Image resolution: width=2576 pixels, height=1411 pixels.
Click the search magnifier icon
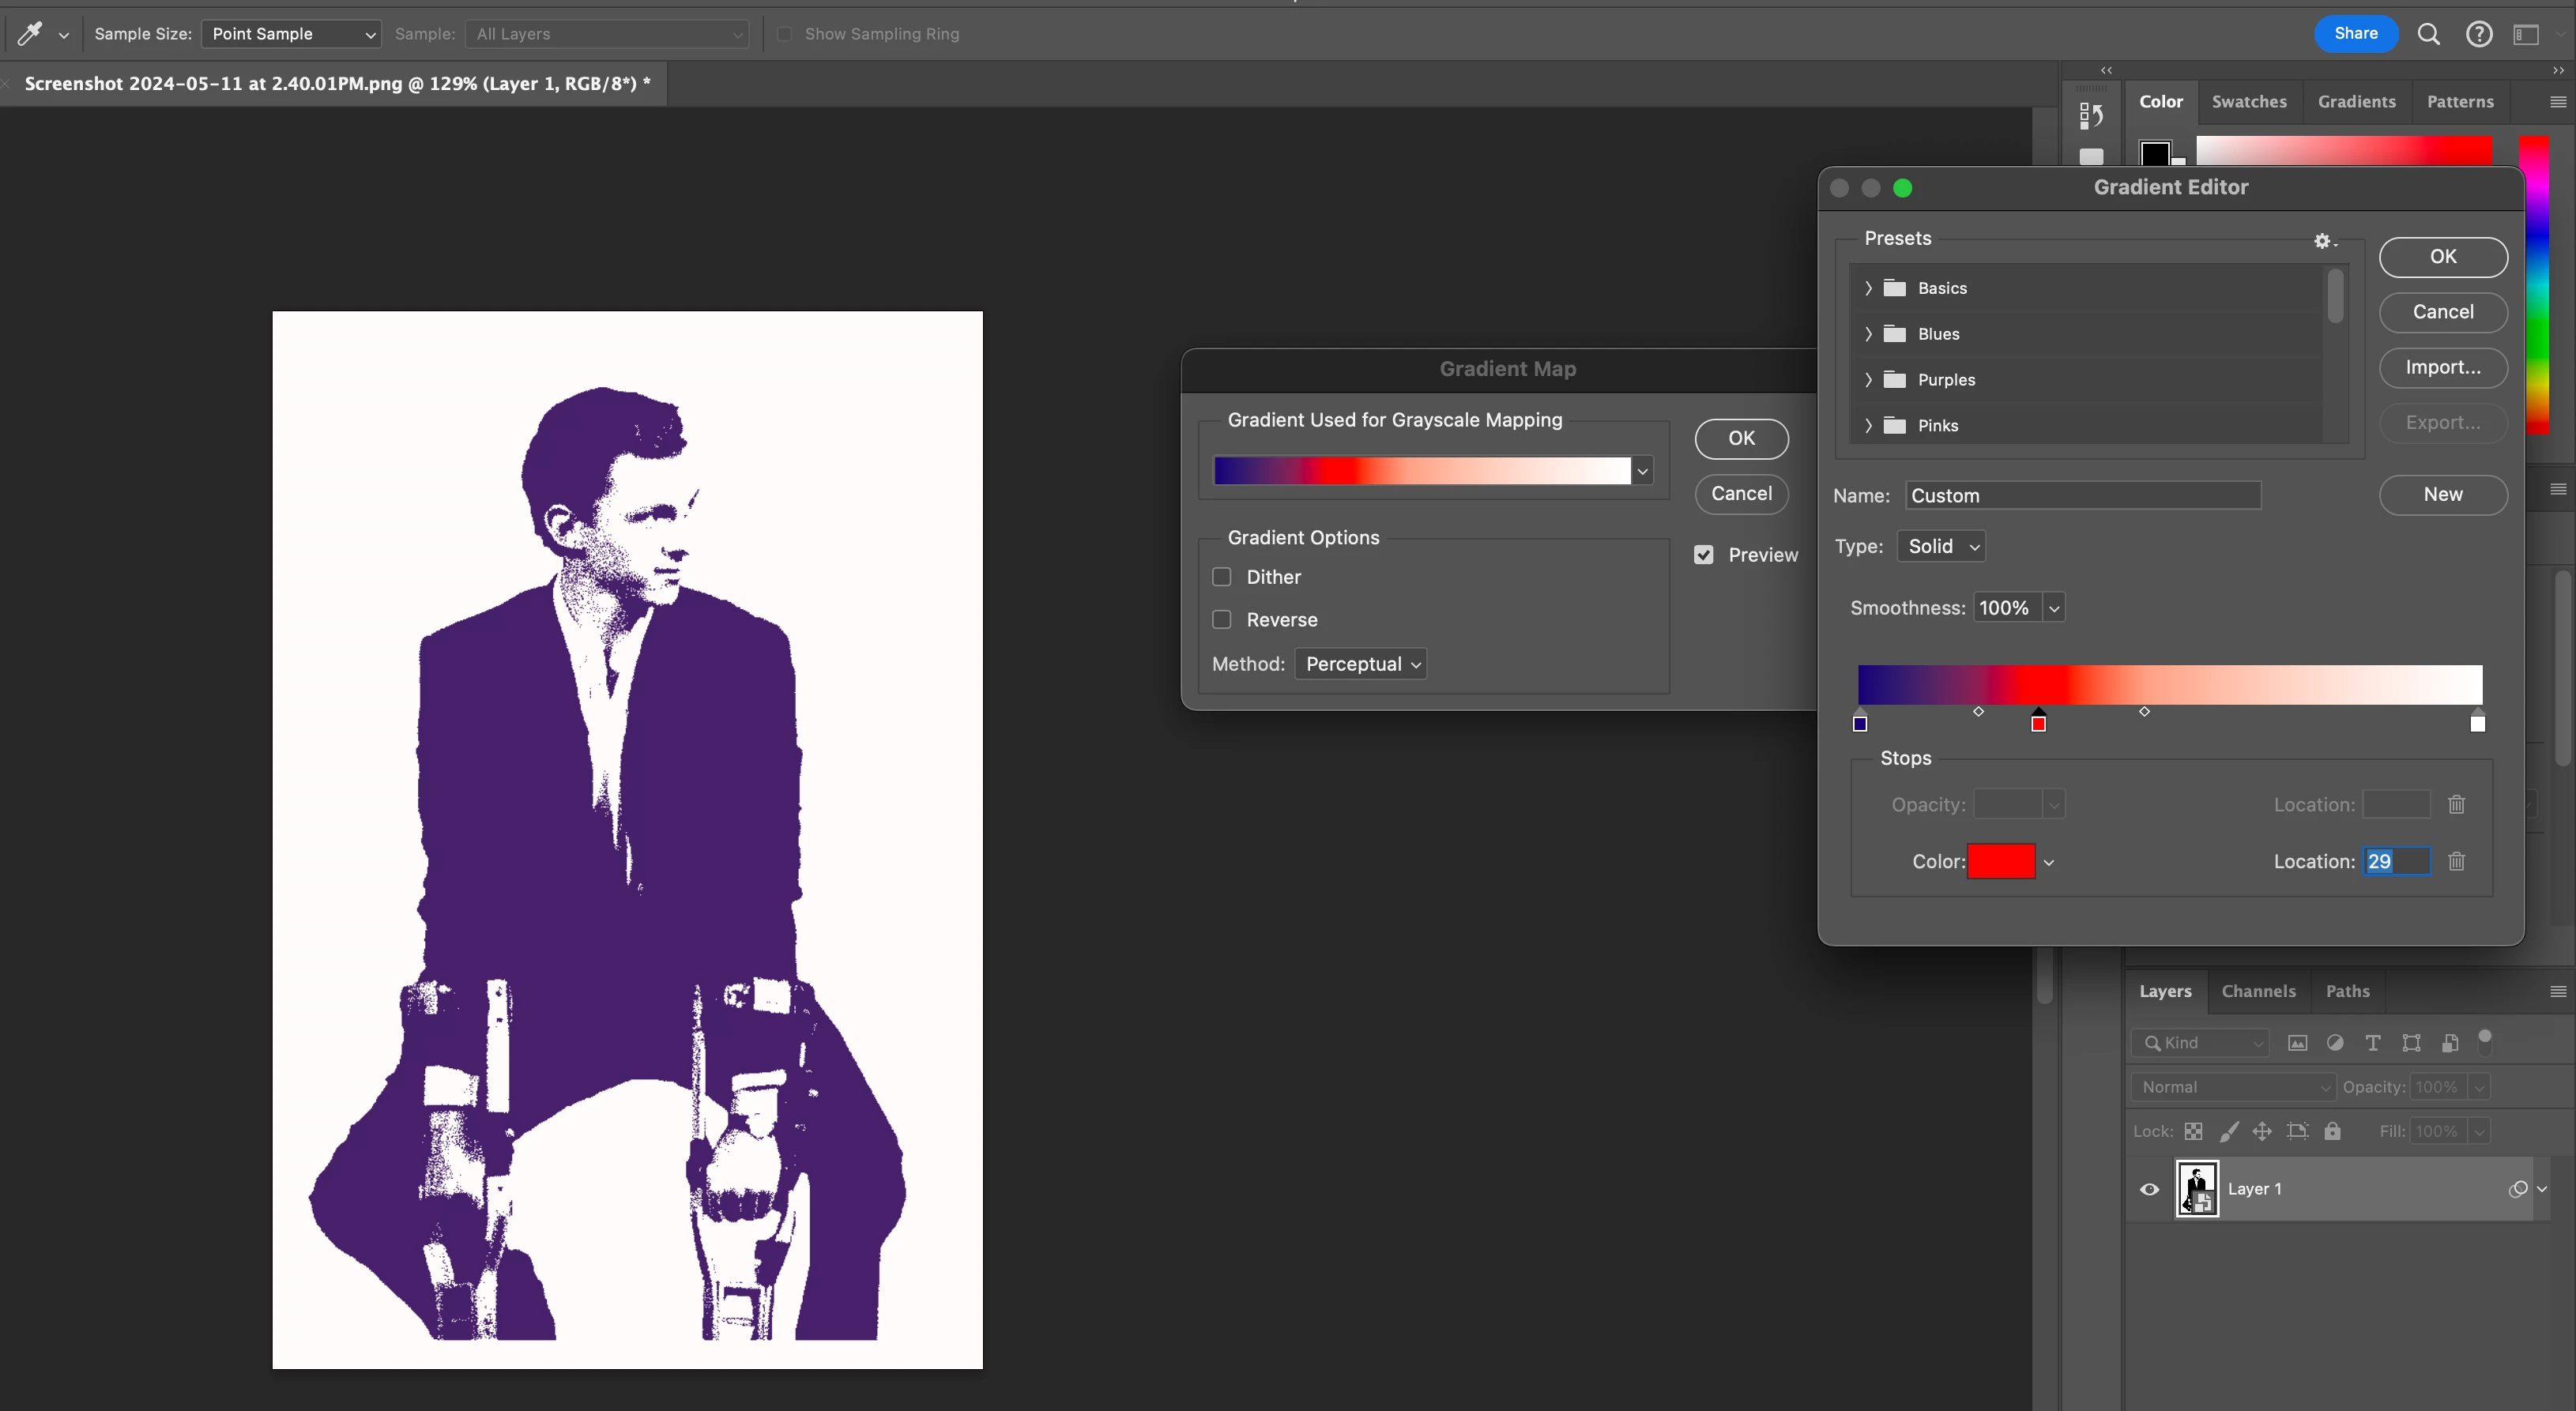[2428, 34]
